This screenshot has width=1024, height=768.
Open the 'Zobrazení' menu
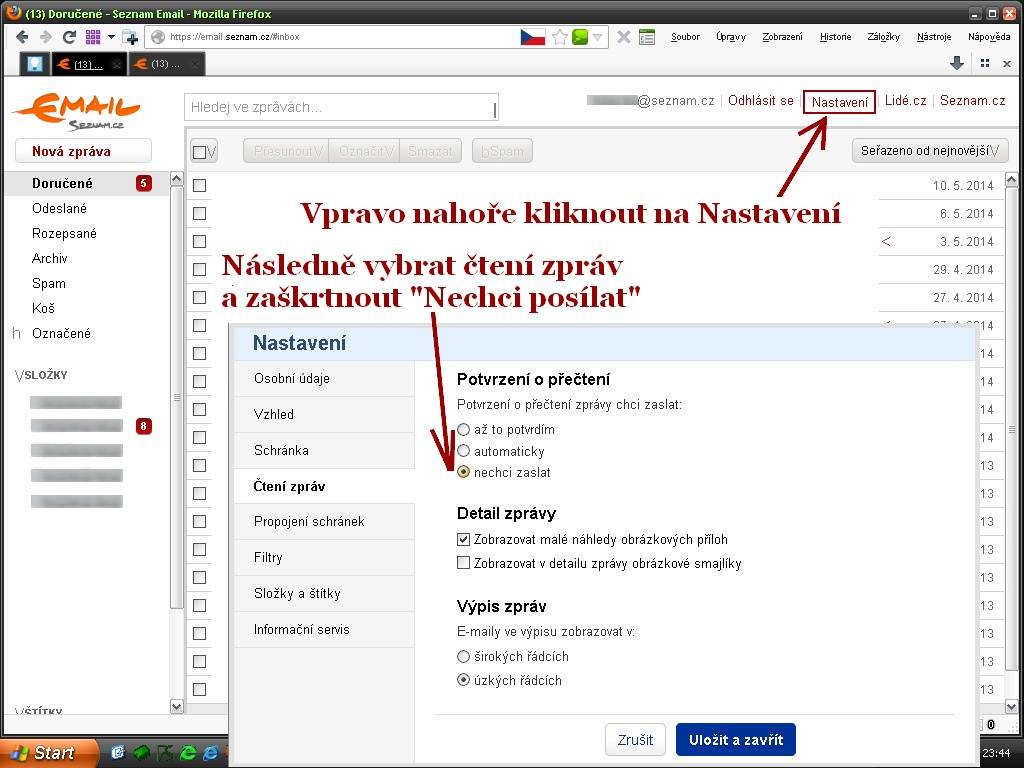pos(782,37)
